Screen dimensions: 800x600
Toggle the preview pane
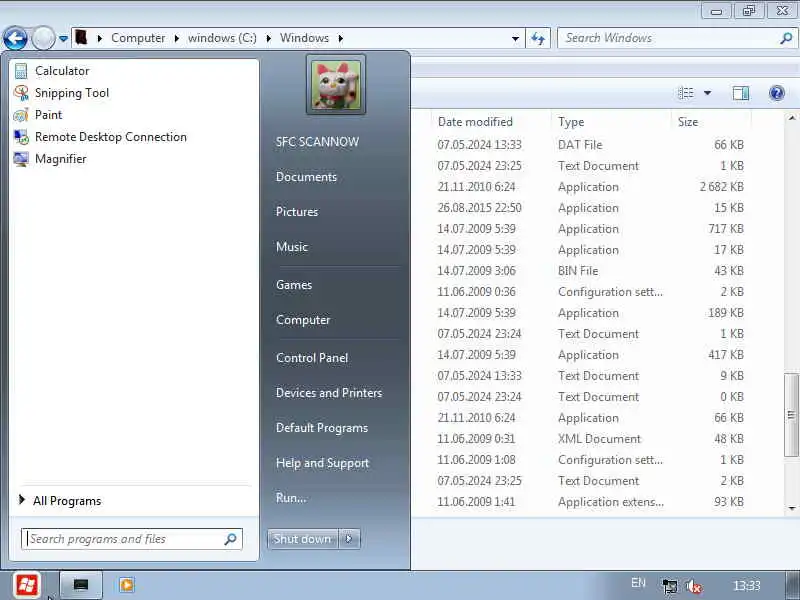click(741, 93)
